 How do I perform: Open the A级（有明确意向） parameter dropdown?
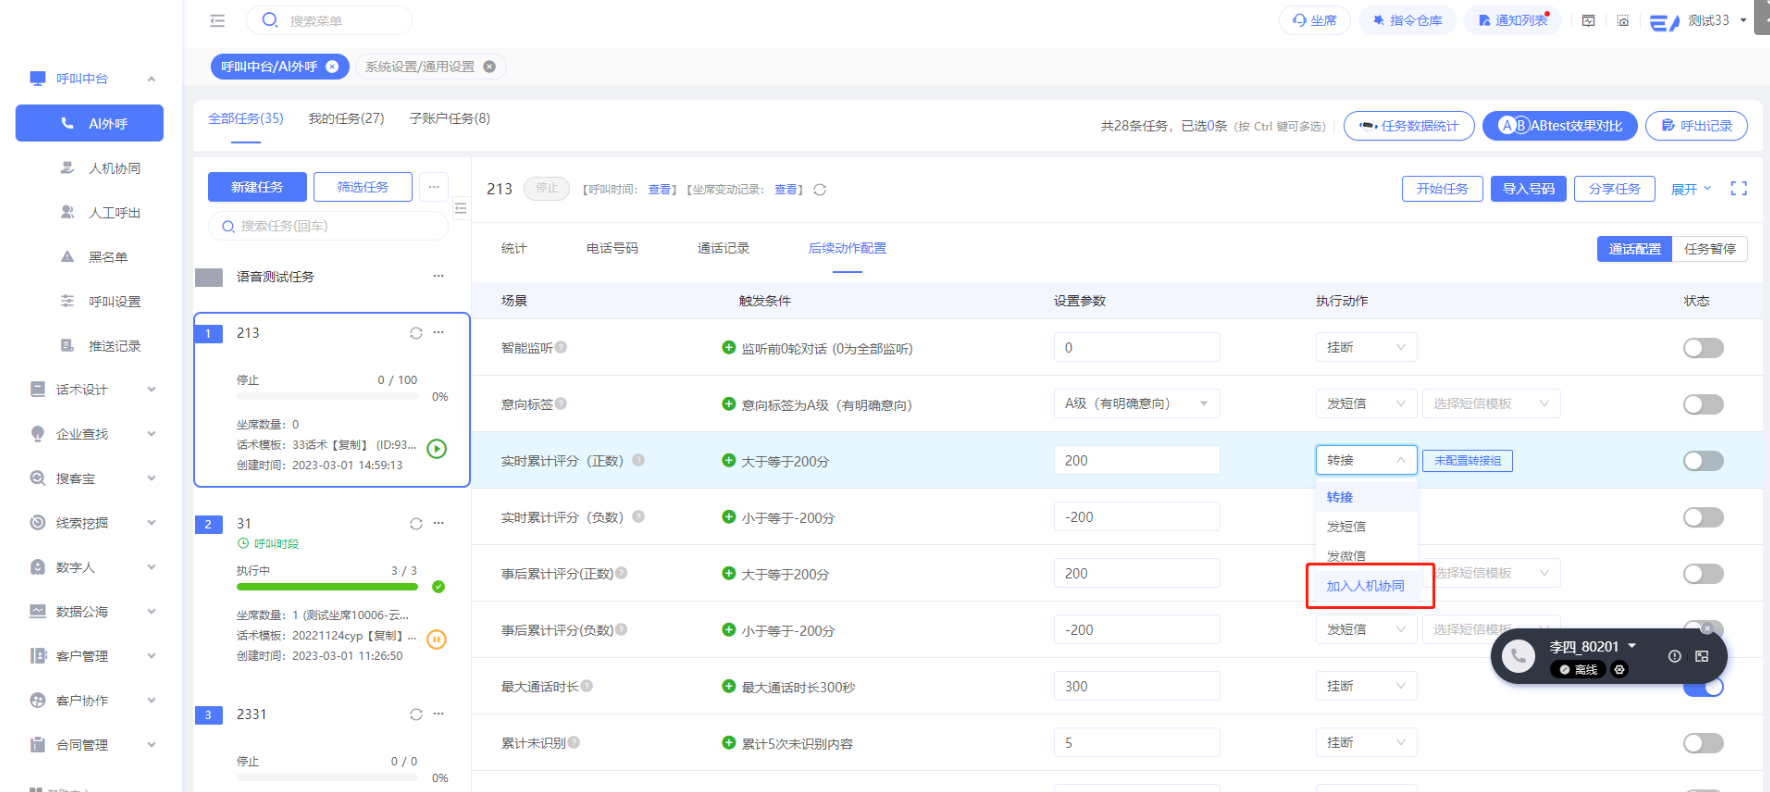coord(1136,404)
